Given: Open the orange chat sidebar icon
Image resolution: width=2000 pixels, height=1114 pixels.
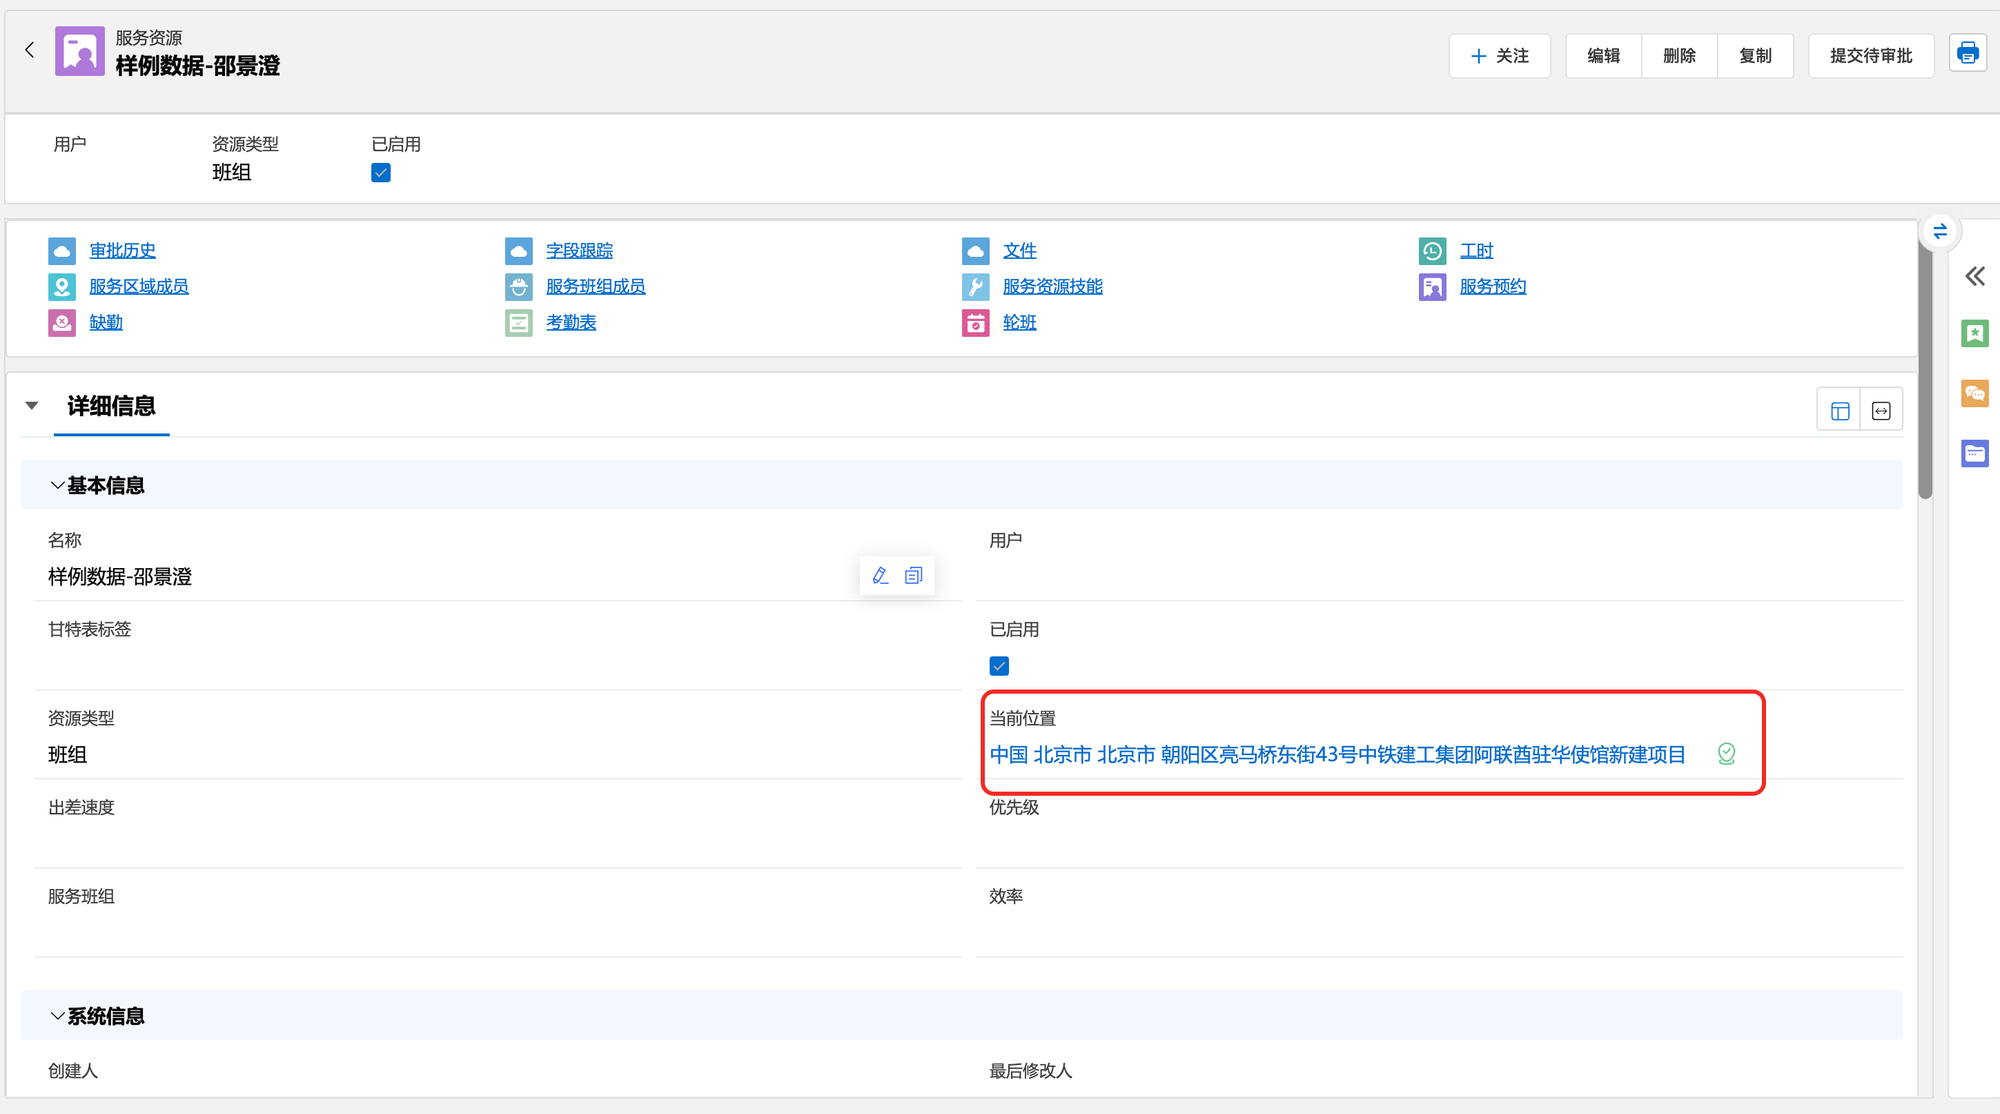Looking at the screenshot, I should click(x=1975, y=393).
